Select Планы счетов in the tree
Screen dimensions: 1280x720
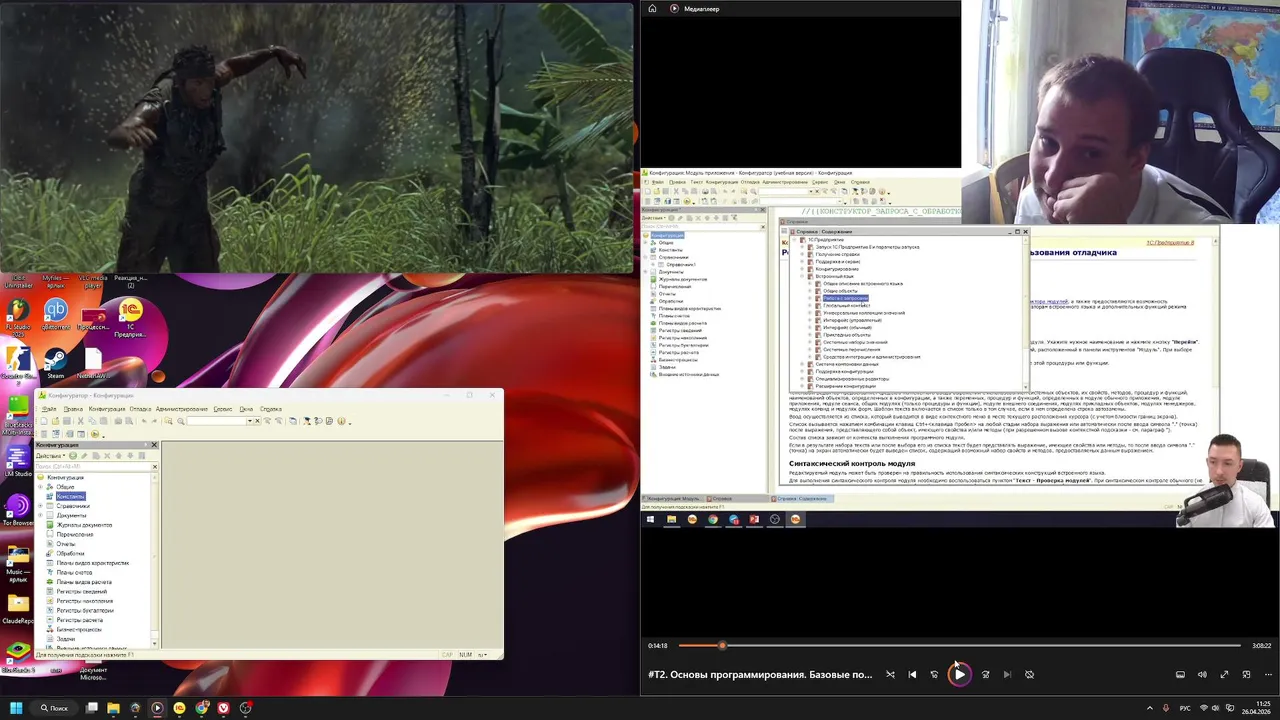pyautogui.click(x=74, y=572)
